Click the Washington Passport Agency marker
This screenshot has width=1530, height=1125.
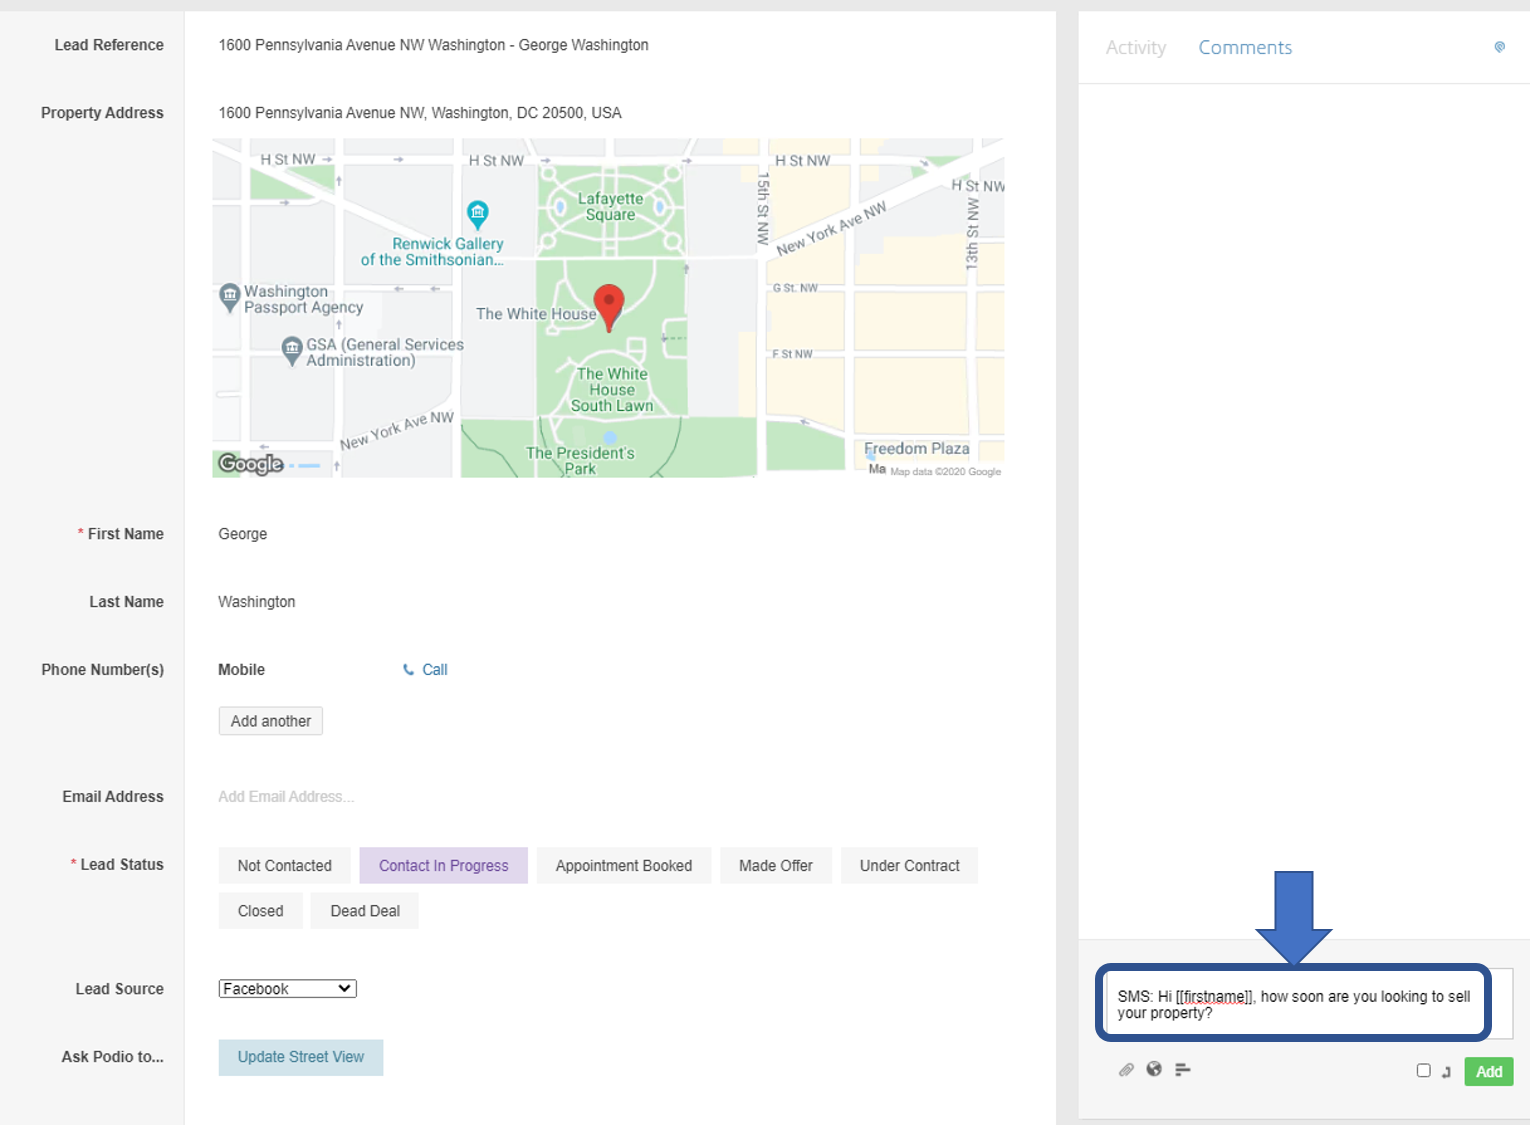pos(230,297)
